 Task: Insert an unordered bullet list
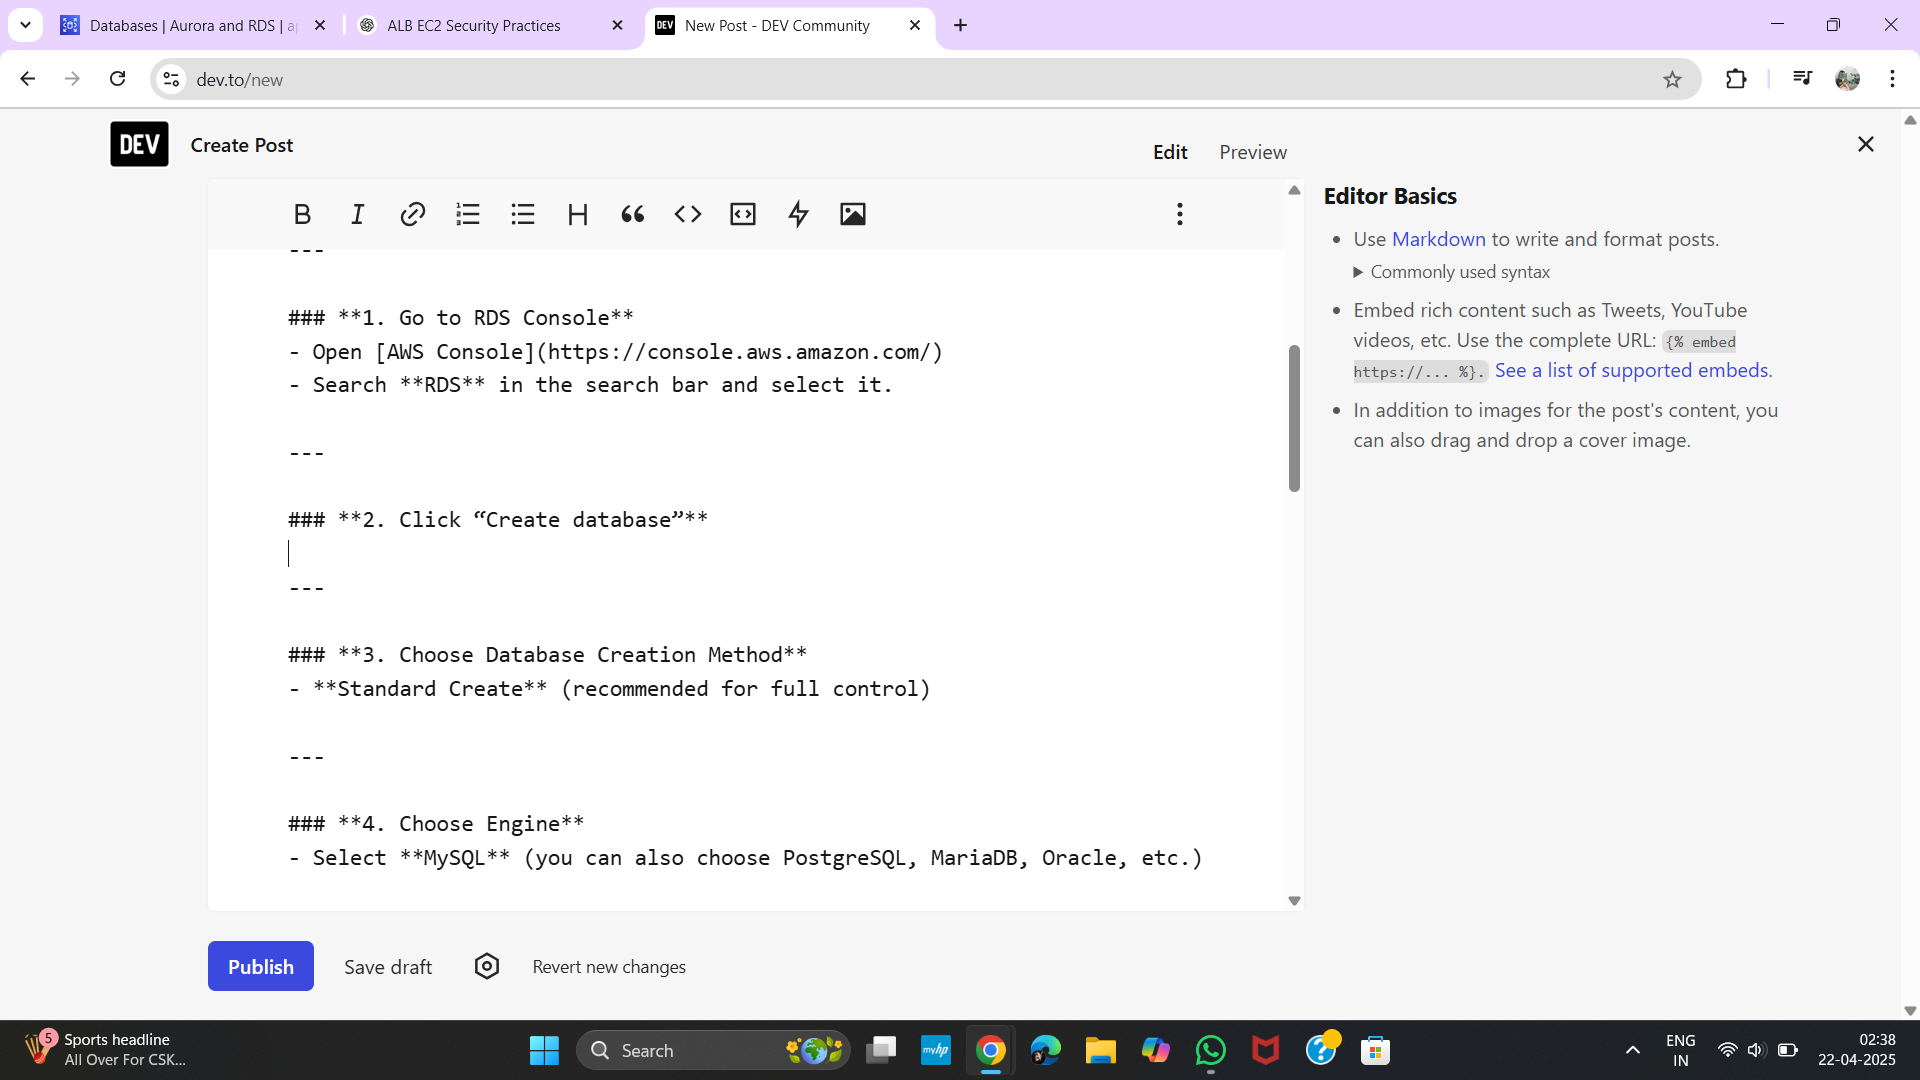pos(523,214)
